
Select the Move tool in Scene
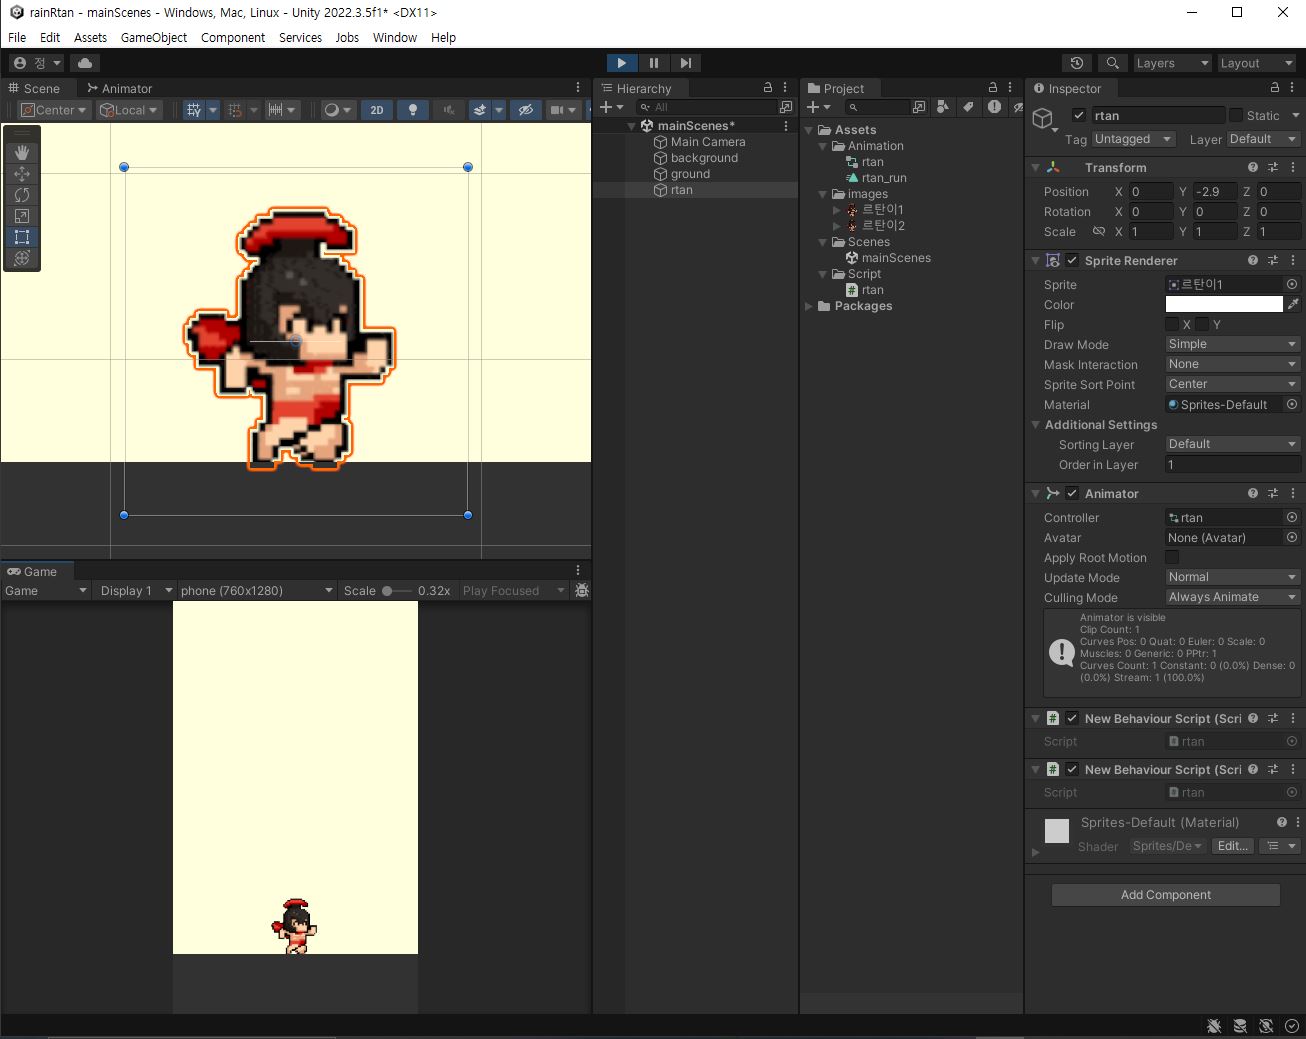click(22, 174)
